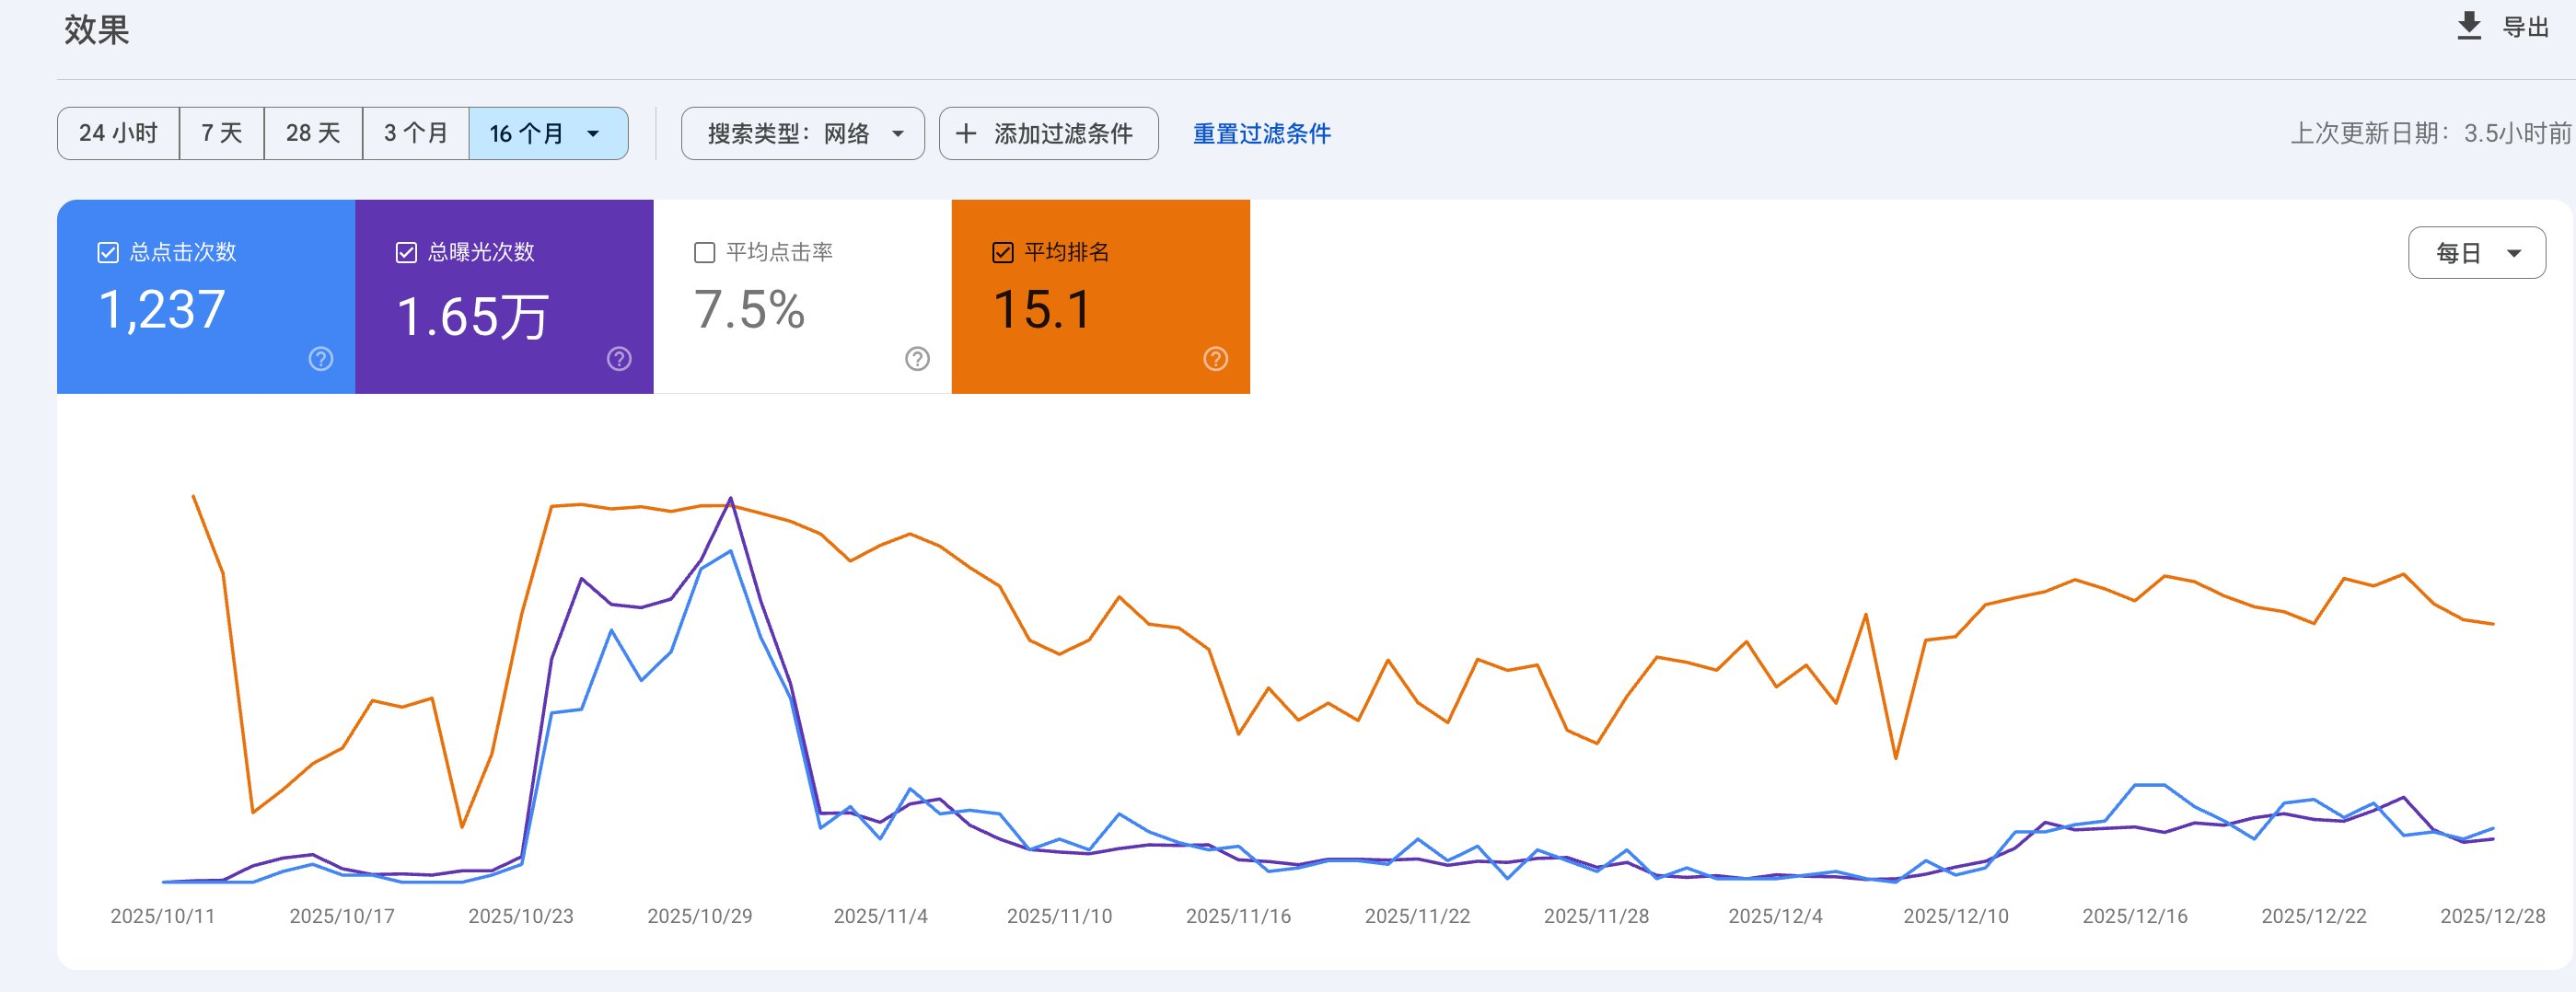The width and height of the screenshot is (2576, 992).
Task: Open help icon on 总曝光次数 card
Action: point(619,359)
